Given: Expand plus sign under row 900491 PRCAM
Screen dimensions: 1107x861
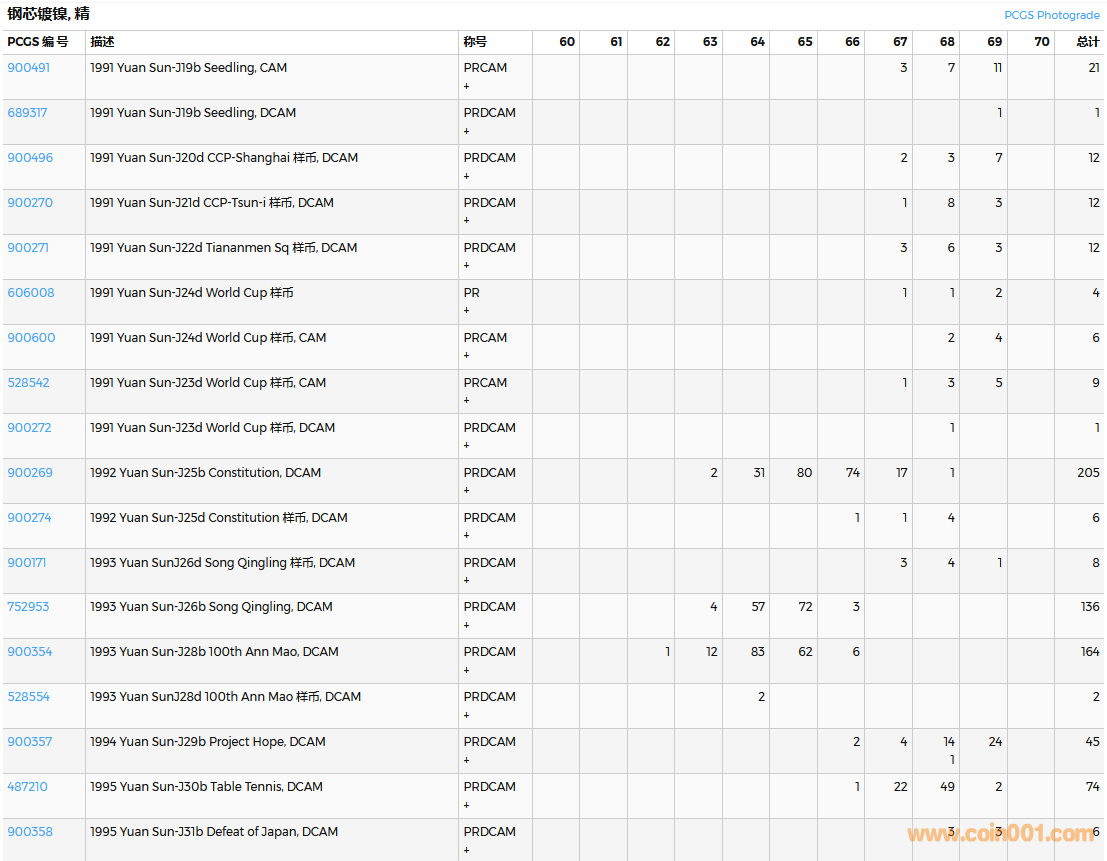Looking at the screenshot, I should (x=466, y=86).
